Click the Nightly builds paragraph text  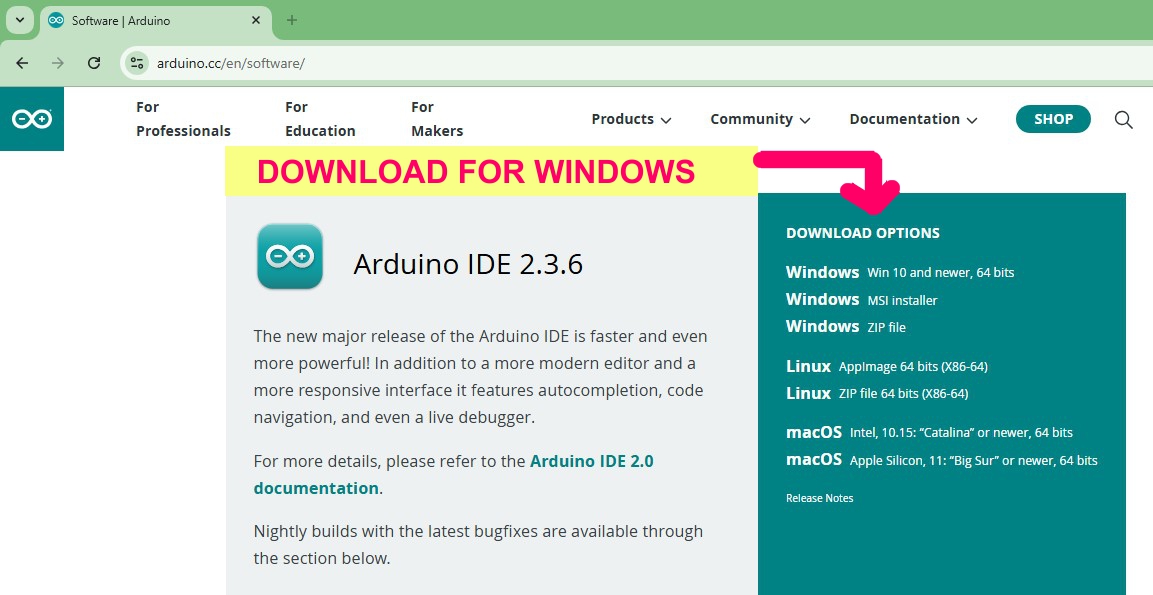[478, 544]
